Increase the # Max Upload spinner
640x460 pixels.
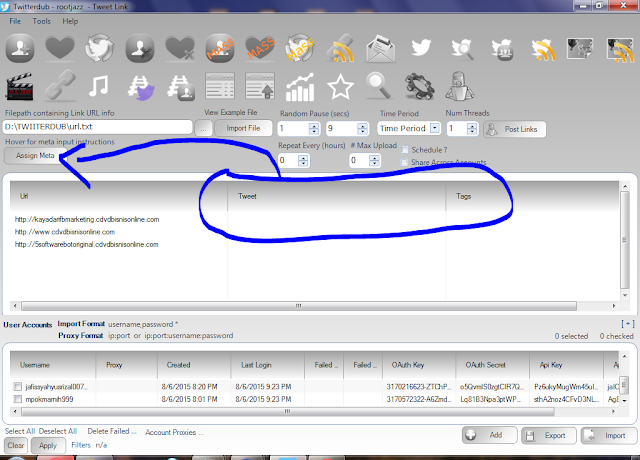(x=374, y=158)
